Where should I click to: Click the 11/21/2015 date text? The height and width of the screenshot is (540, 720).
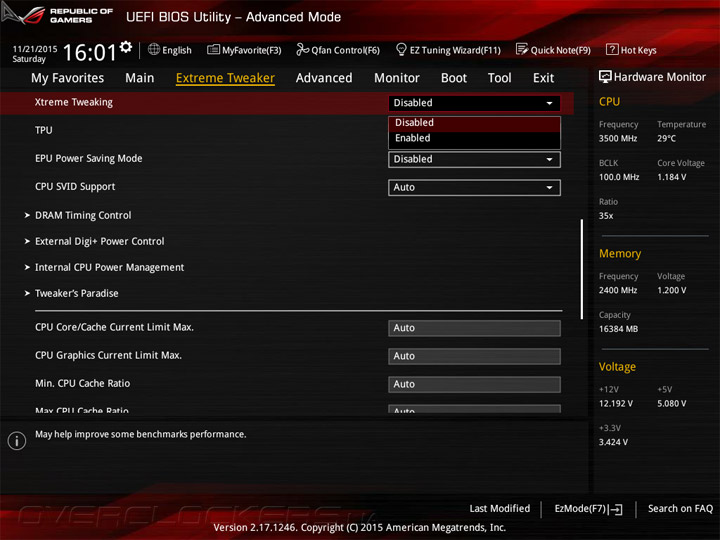35,49
